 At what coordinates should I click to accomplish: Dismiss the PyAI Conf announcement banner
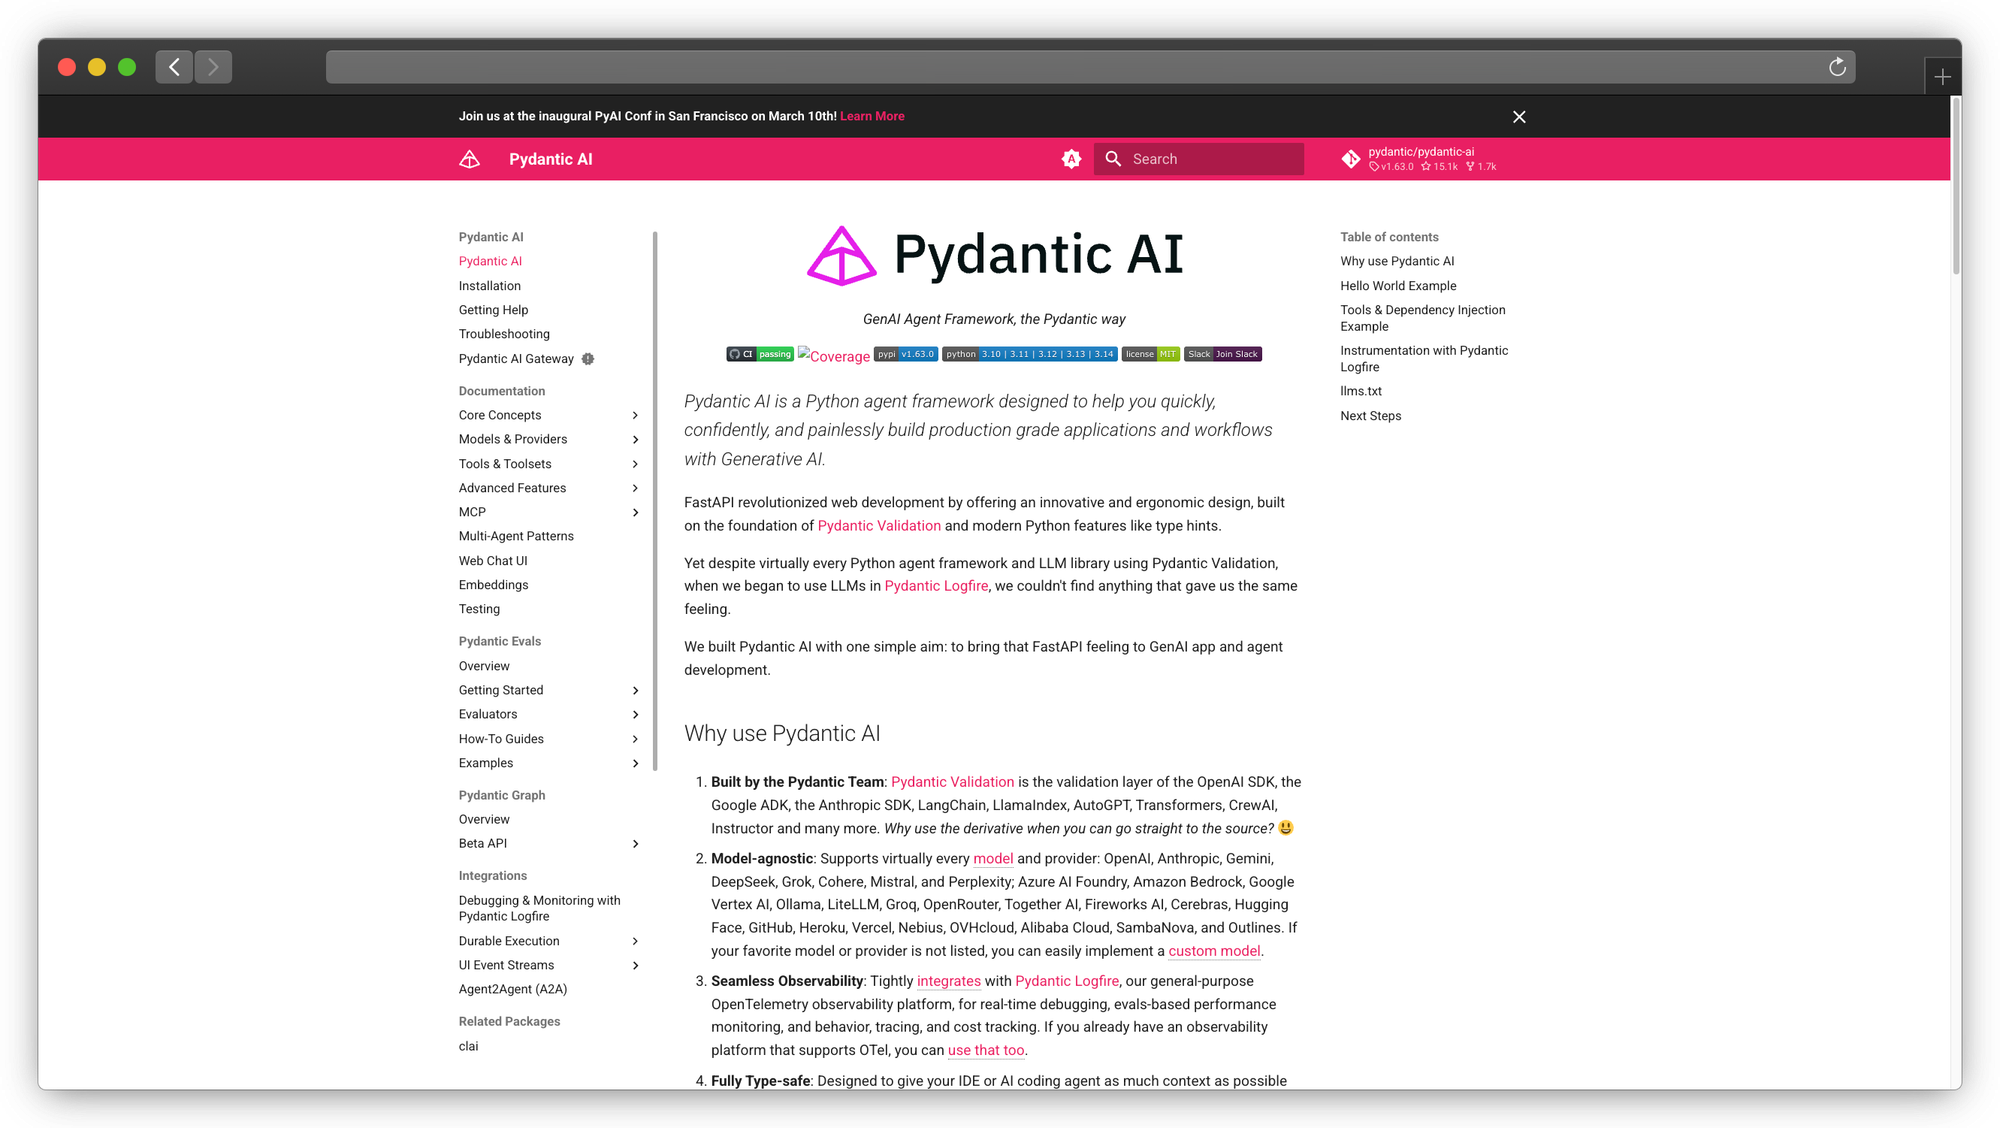tap(1519, 117)
